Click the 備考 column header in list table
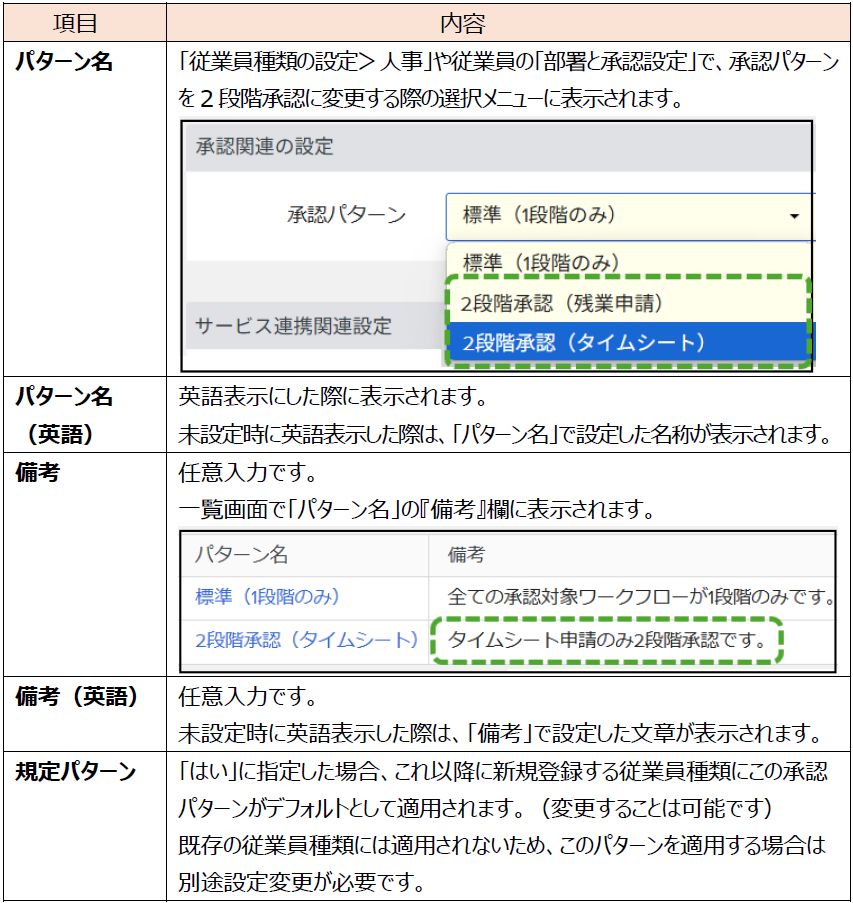 [466, 555]
